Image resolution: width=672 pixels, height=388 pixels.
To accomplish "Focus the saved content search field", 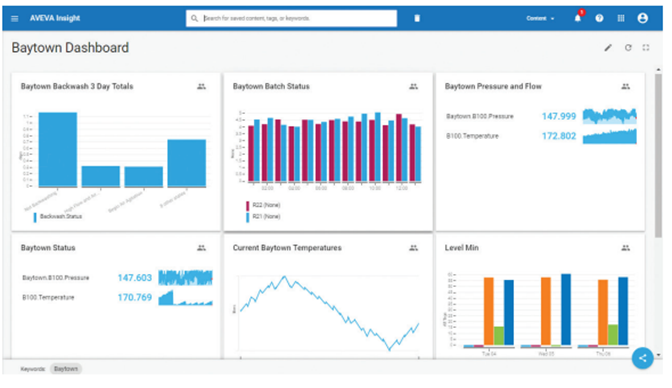I will pyautogui.click(x=291, y=18).
